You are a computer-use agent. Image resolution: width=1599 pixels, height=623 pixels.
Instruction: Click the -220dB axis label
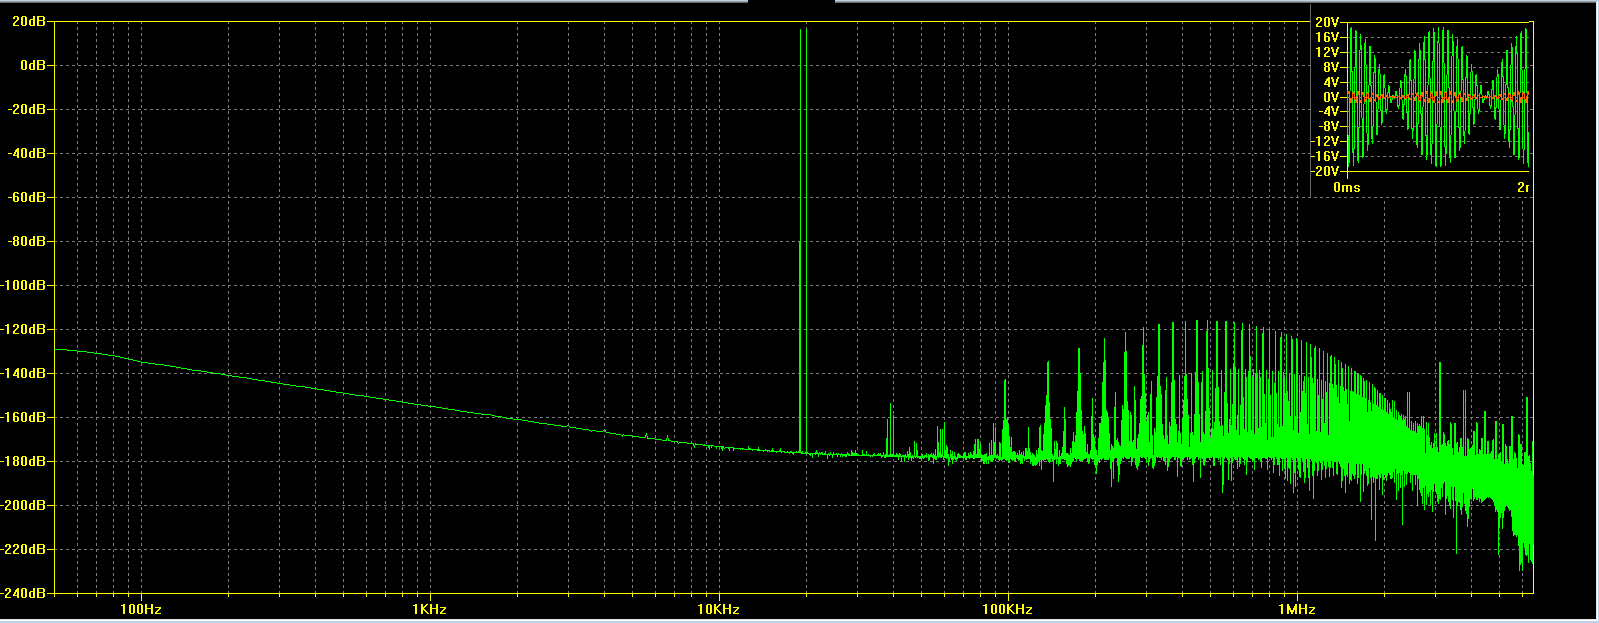point(24,549)
